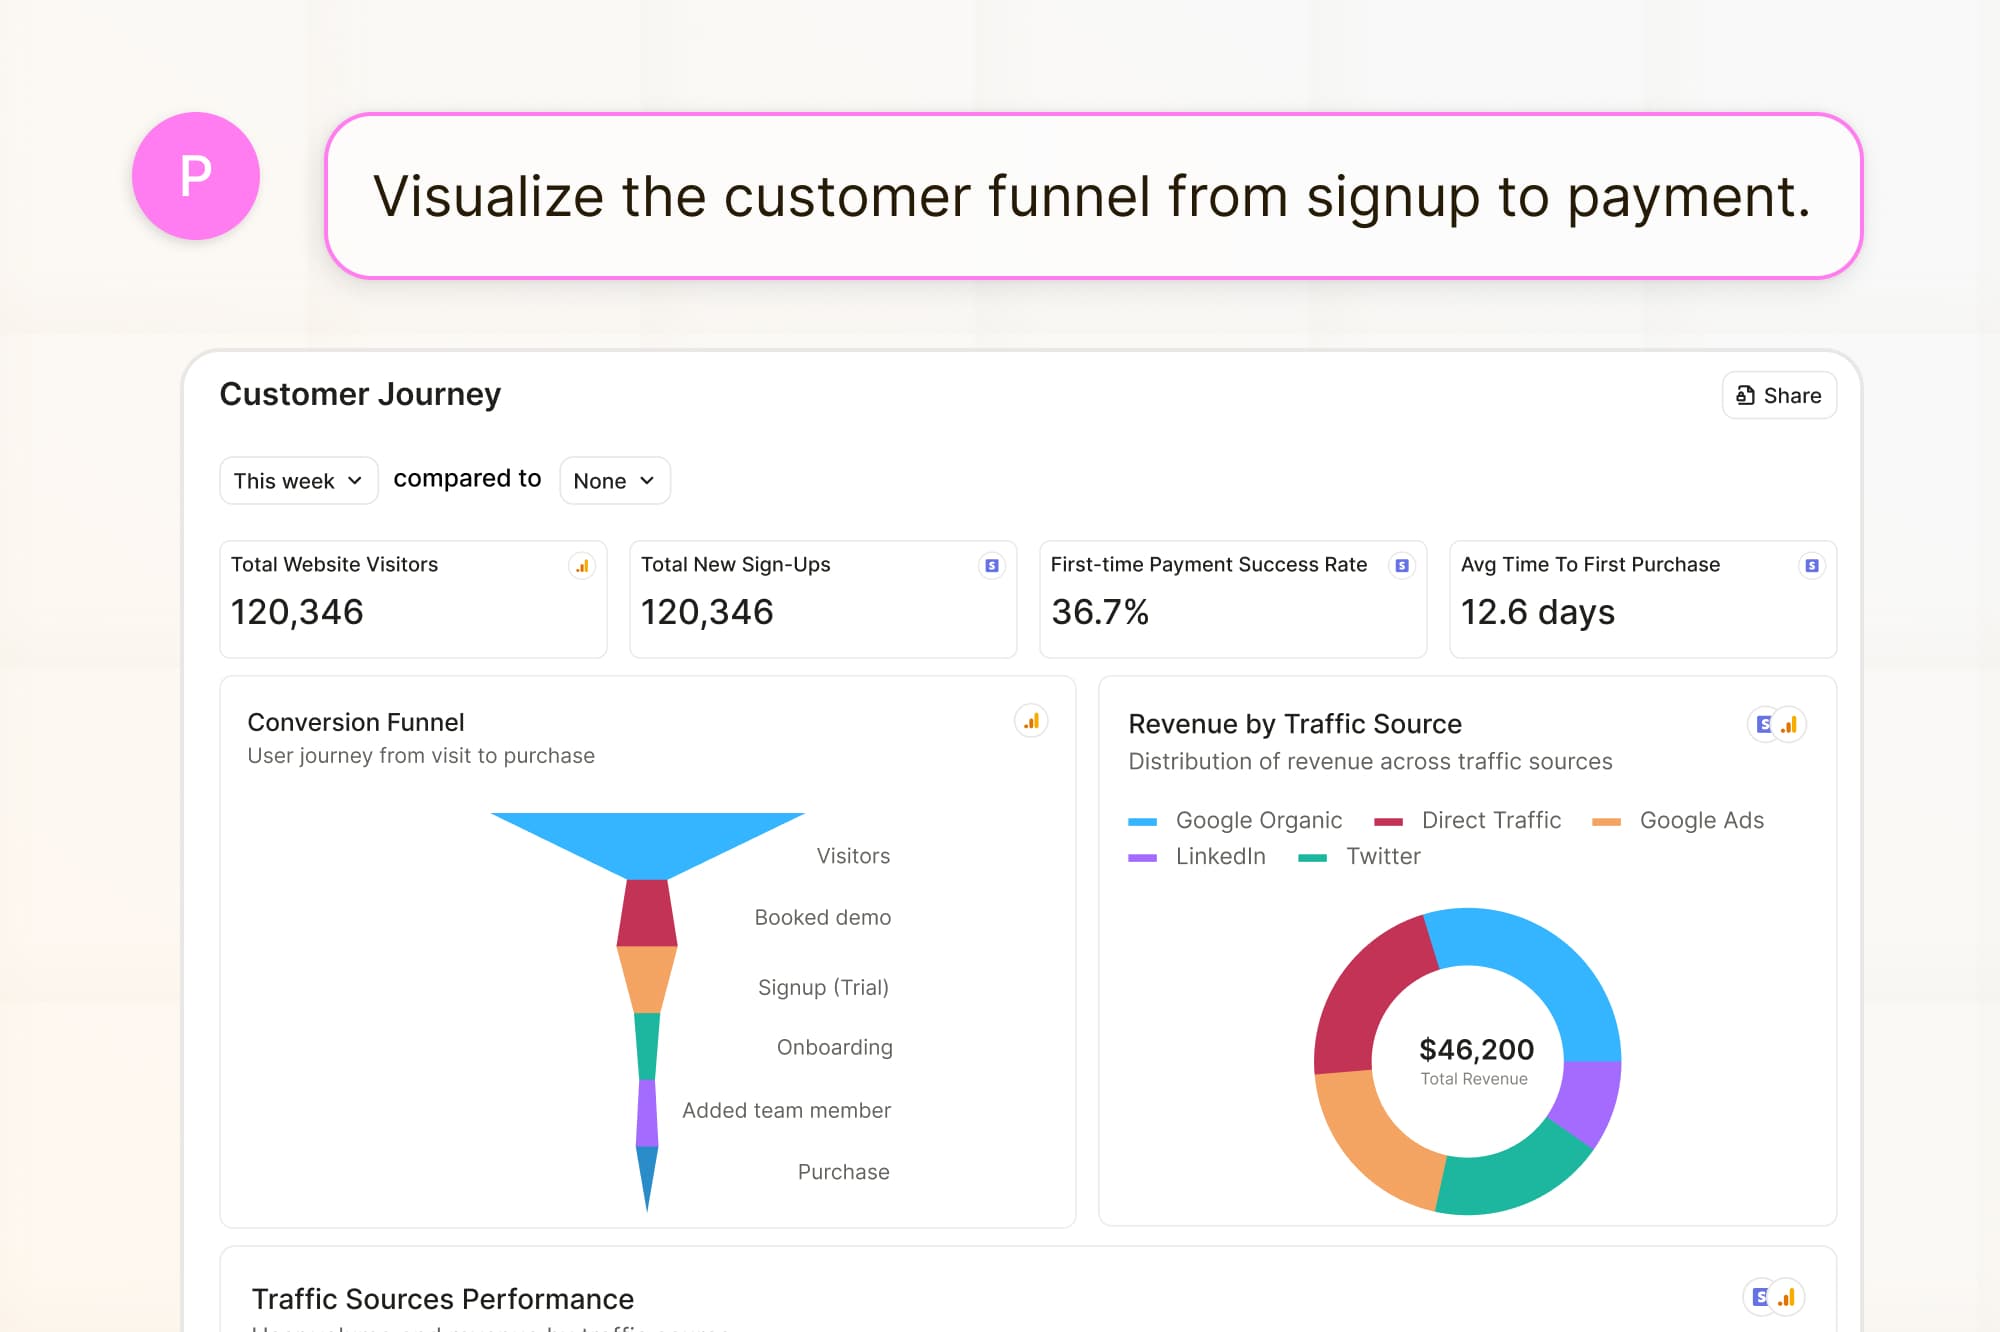Select the Customer Journey heading

click(x=360, y=394)
